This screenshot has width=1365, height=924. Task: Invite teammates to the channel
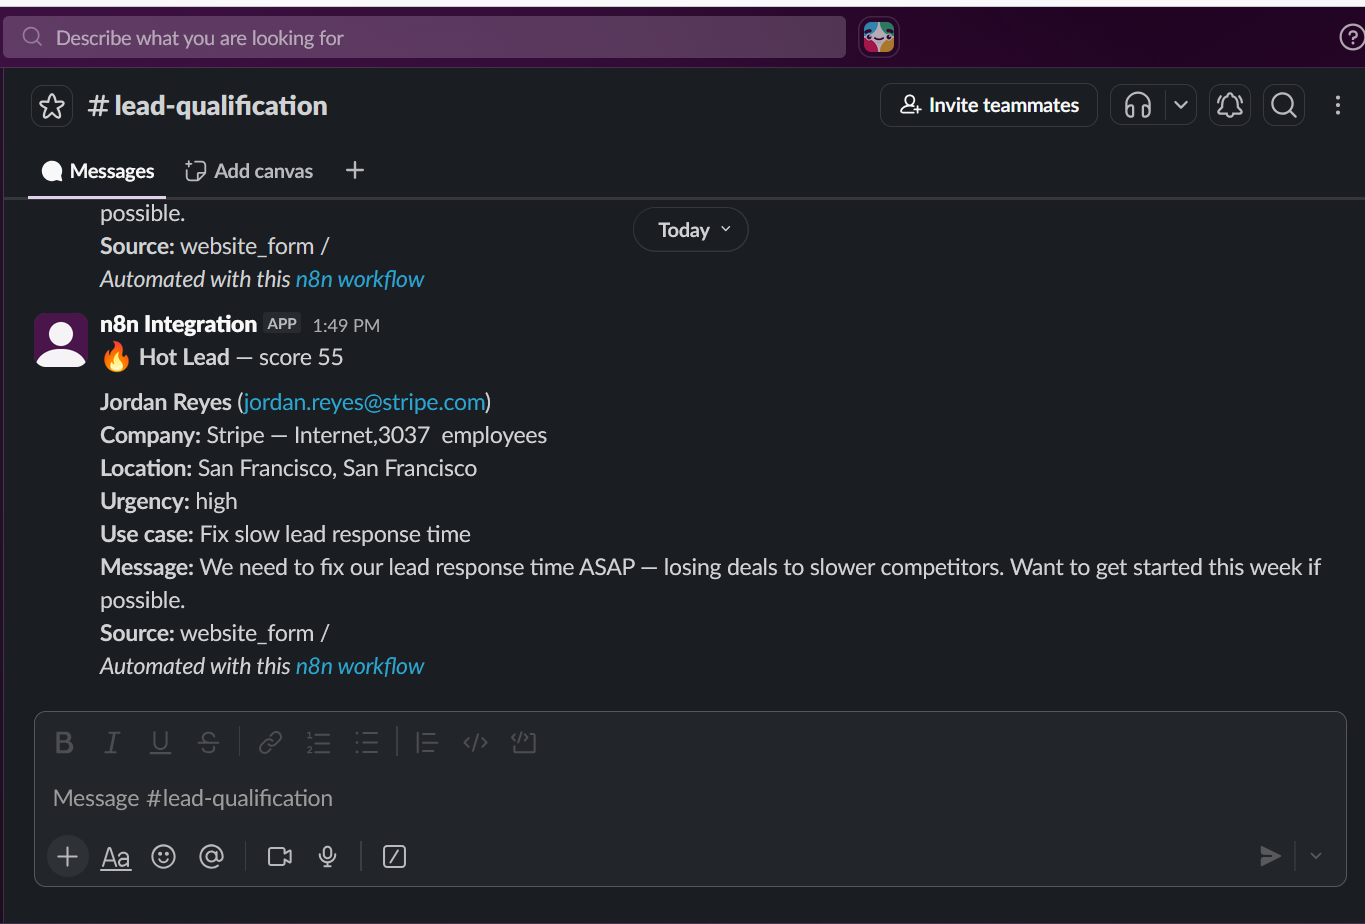pyautogui.click(x=989, y=105)
